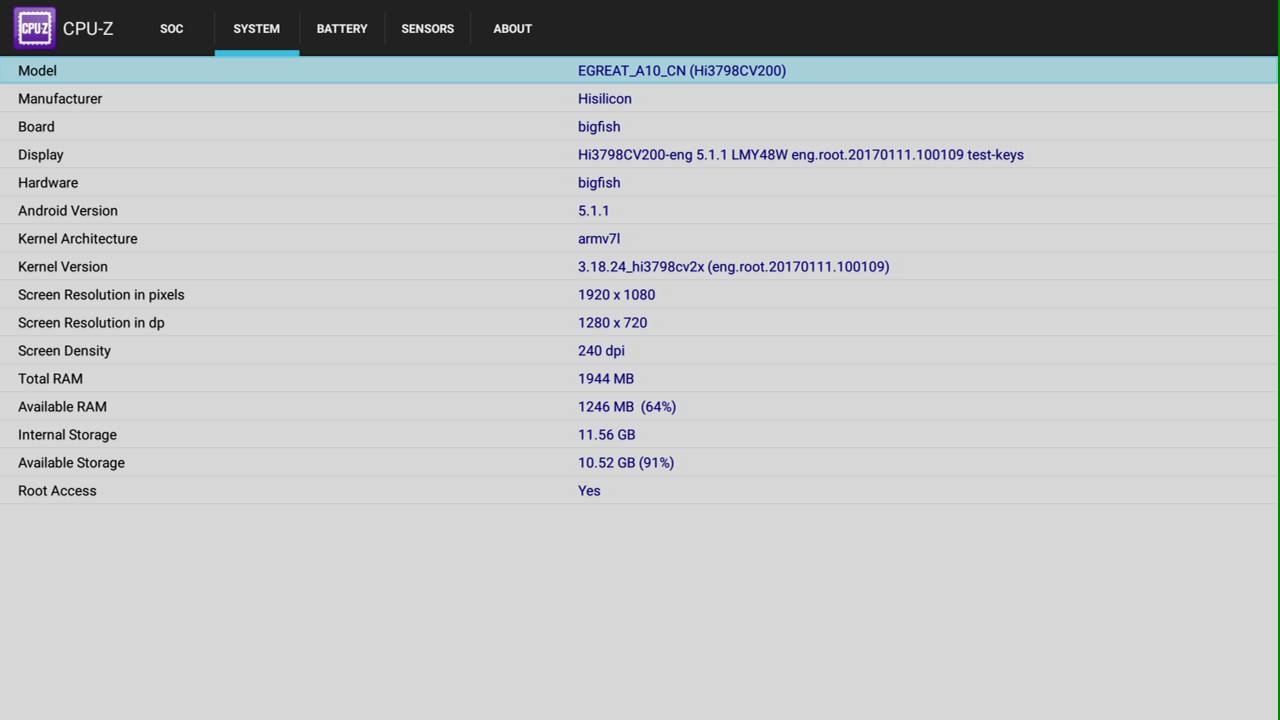The image size is (1280, 720).
Task: Click the bigfish value in Board row
Action: coord(599,127)
